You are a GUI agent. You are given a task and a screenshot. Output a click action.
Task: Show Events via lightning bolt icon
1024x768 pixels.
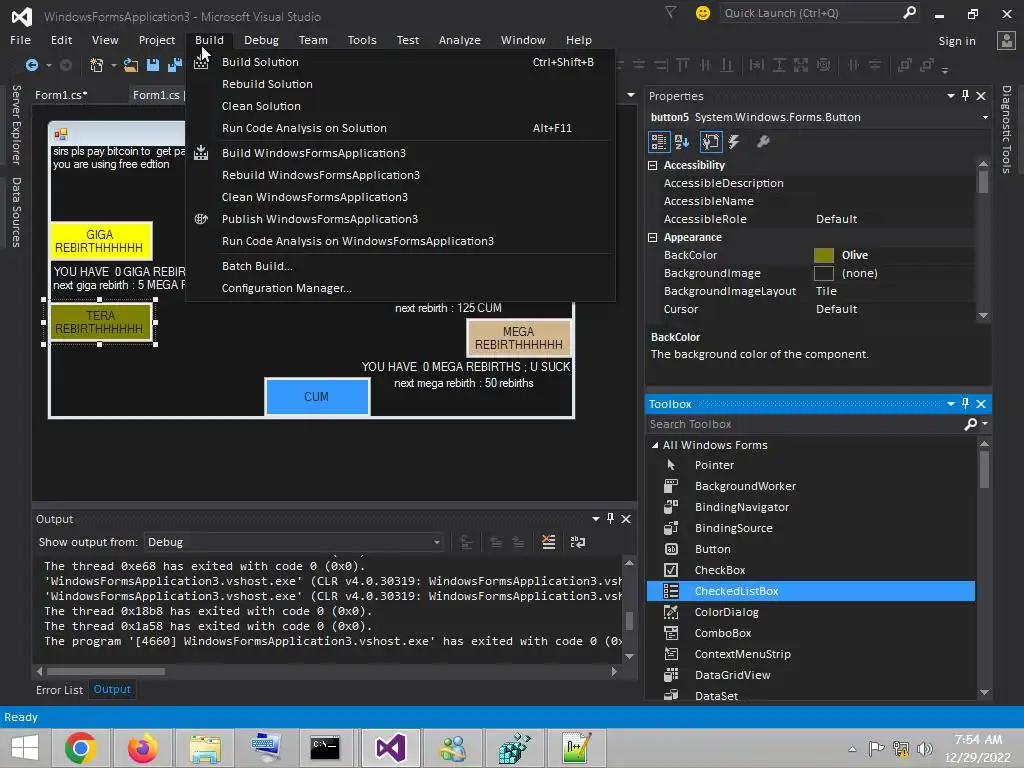pyautogui.click(x=734, y=141)
